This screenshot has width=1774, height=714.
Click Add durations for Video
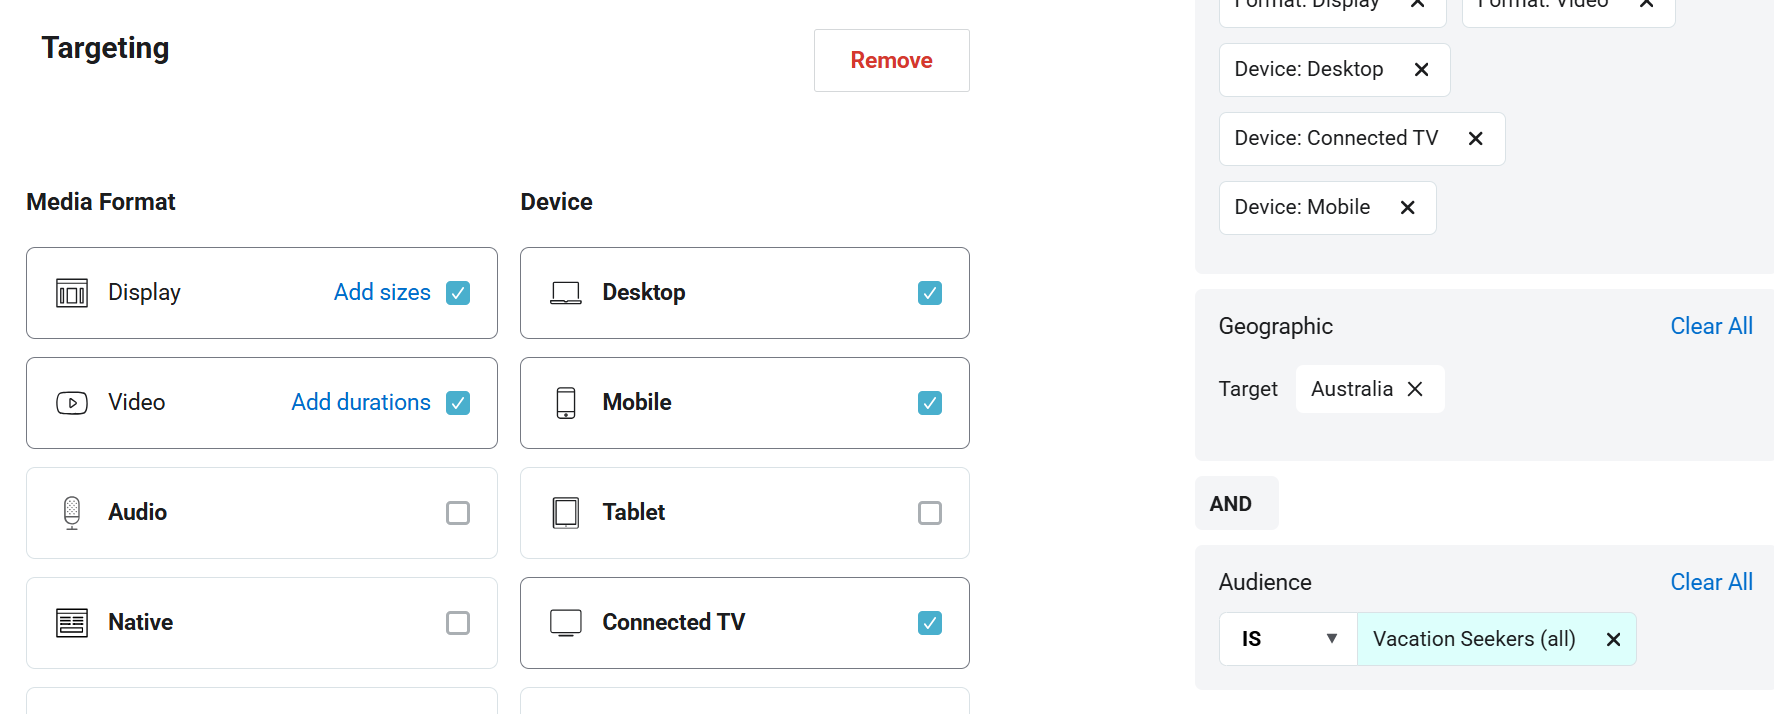click(361, 402)
